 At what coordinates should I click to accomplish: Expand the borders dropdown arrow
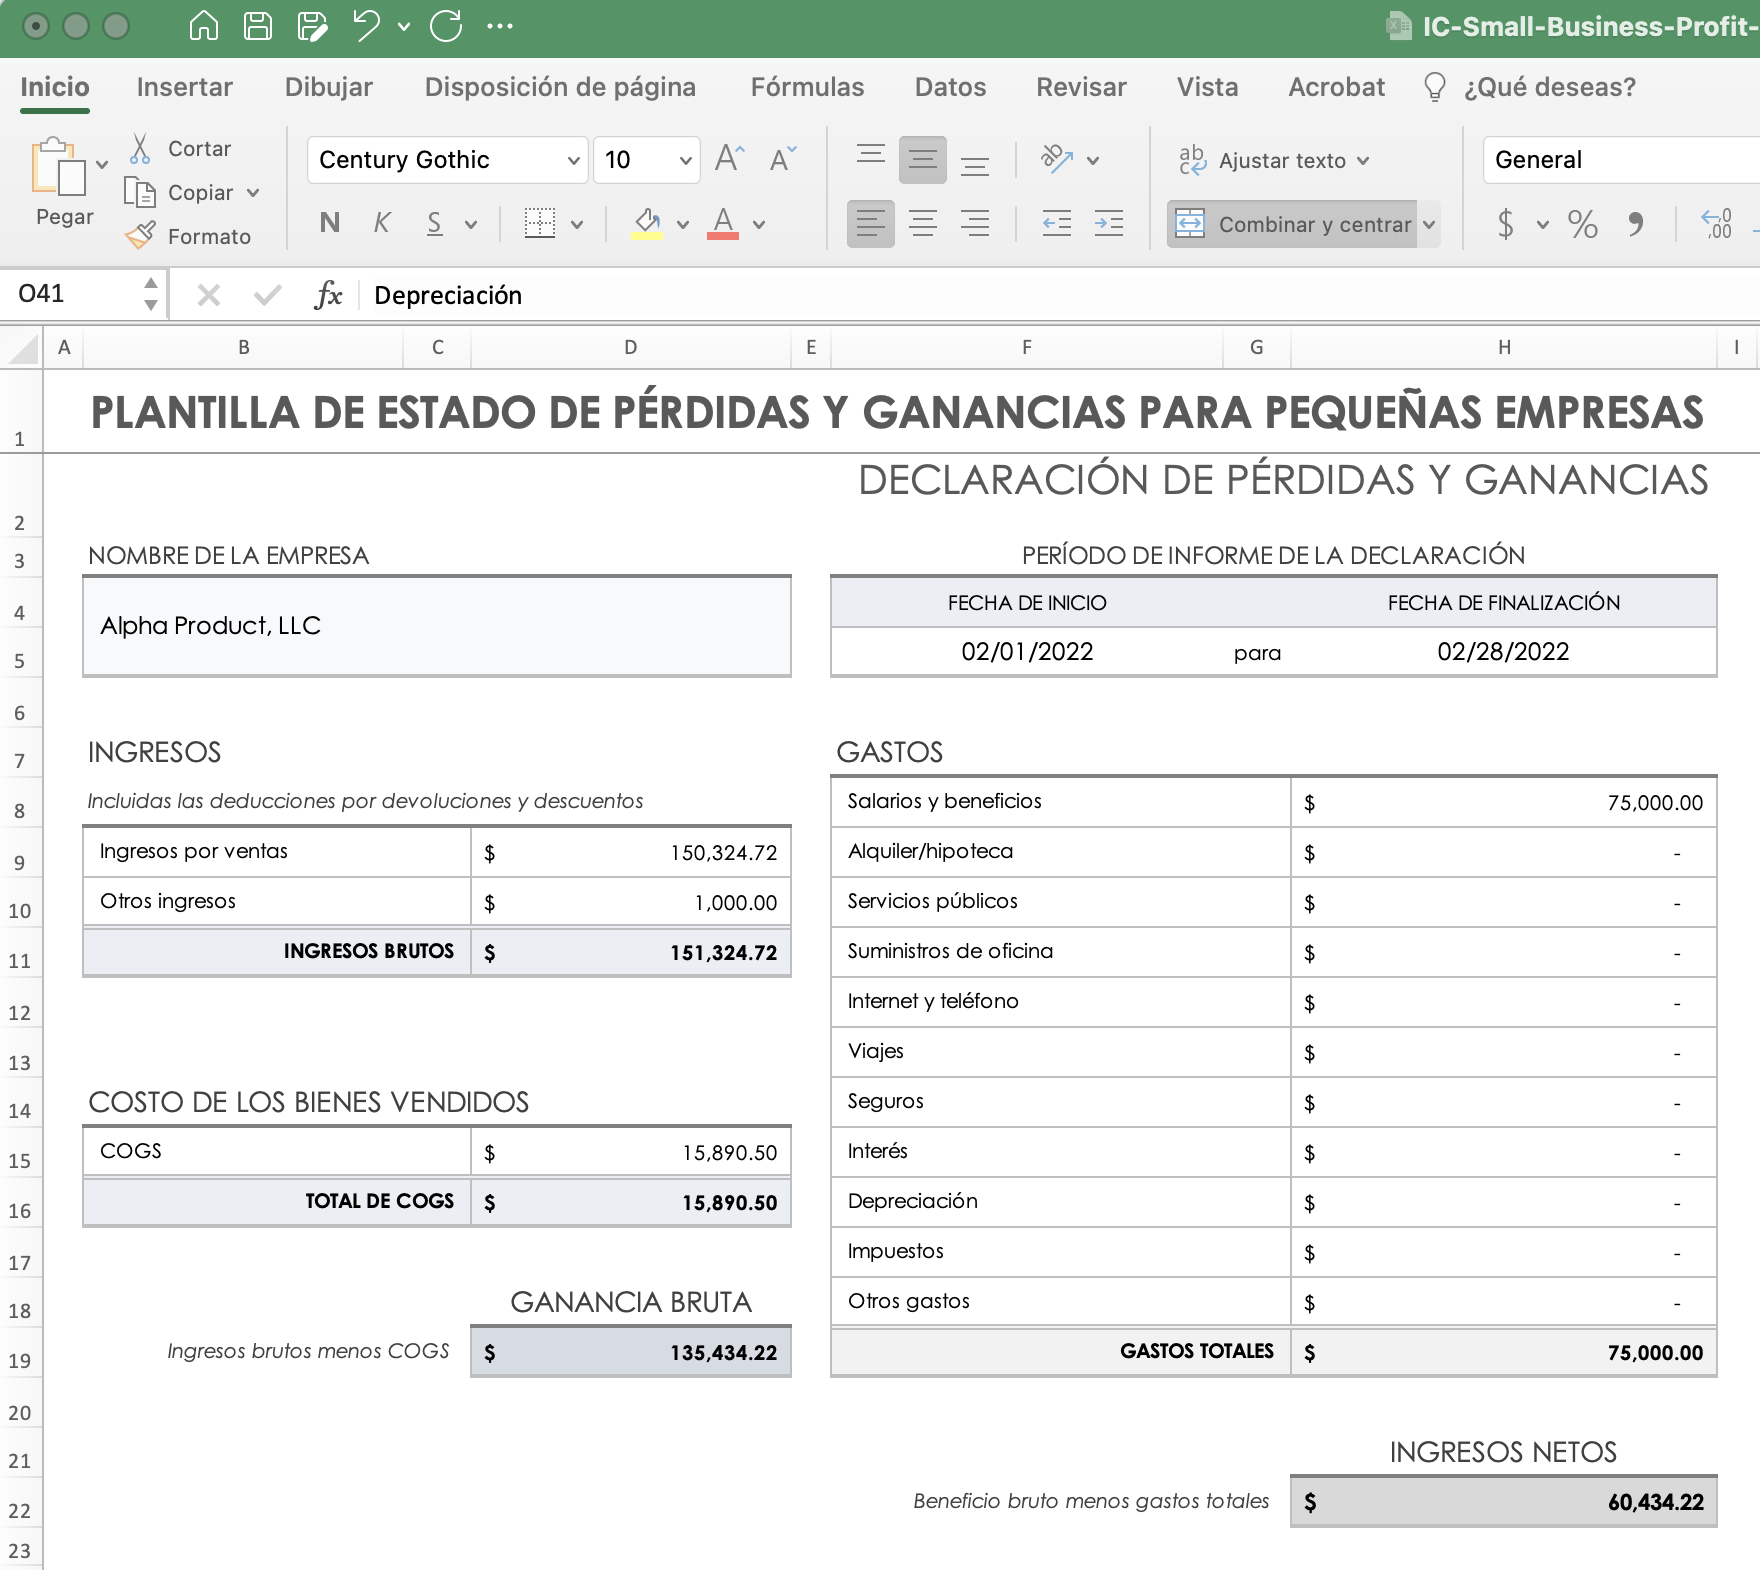pos(577,225)
